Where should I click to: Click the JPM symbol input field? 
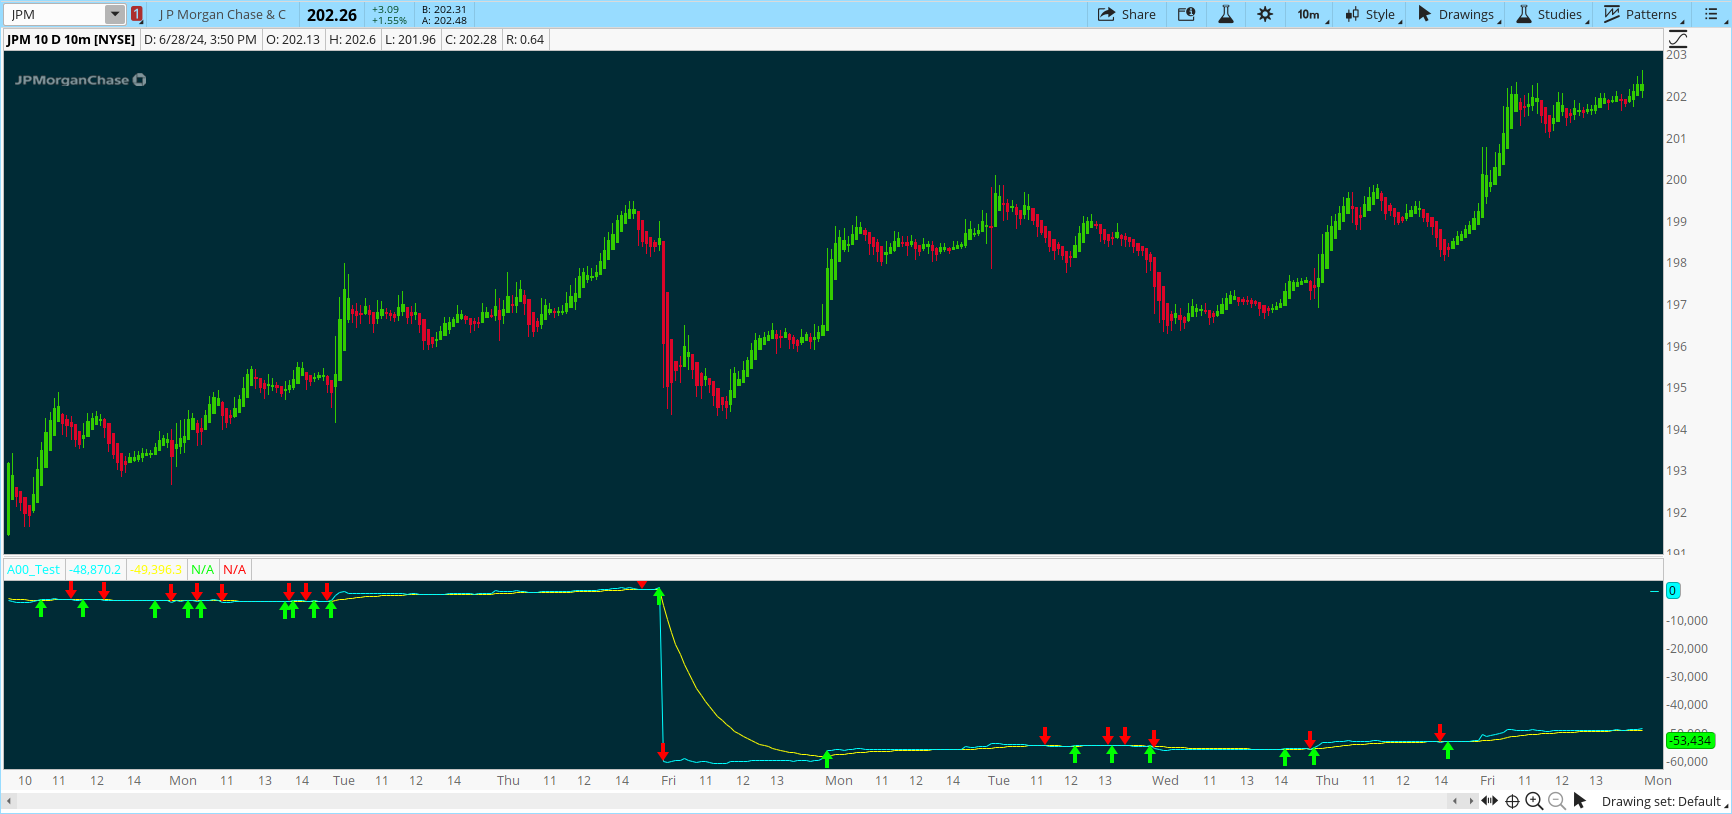(56, 14)
